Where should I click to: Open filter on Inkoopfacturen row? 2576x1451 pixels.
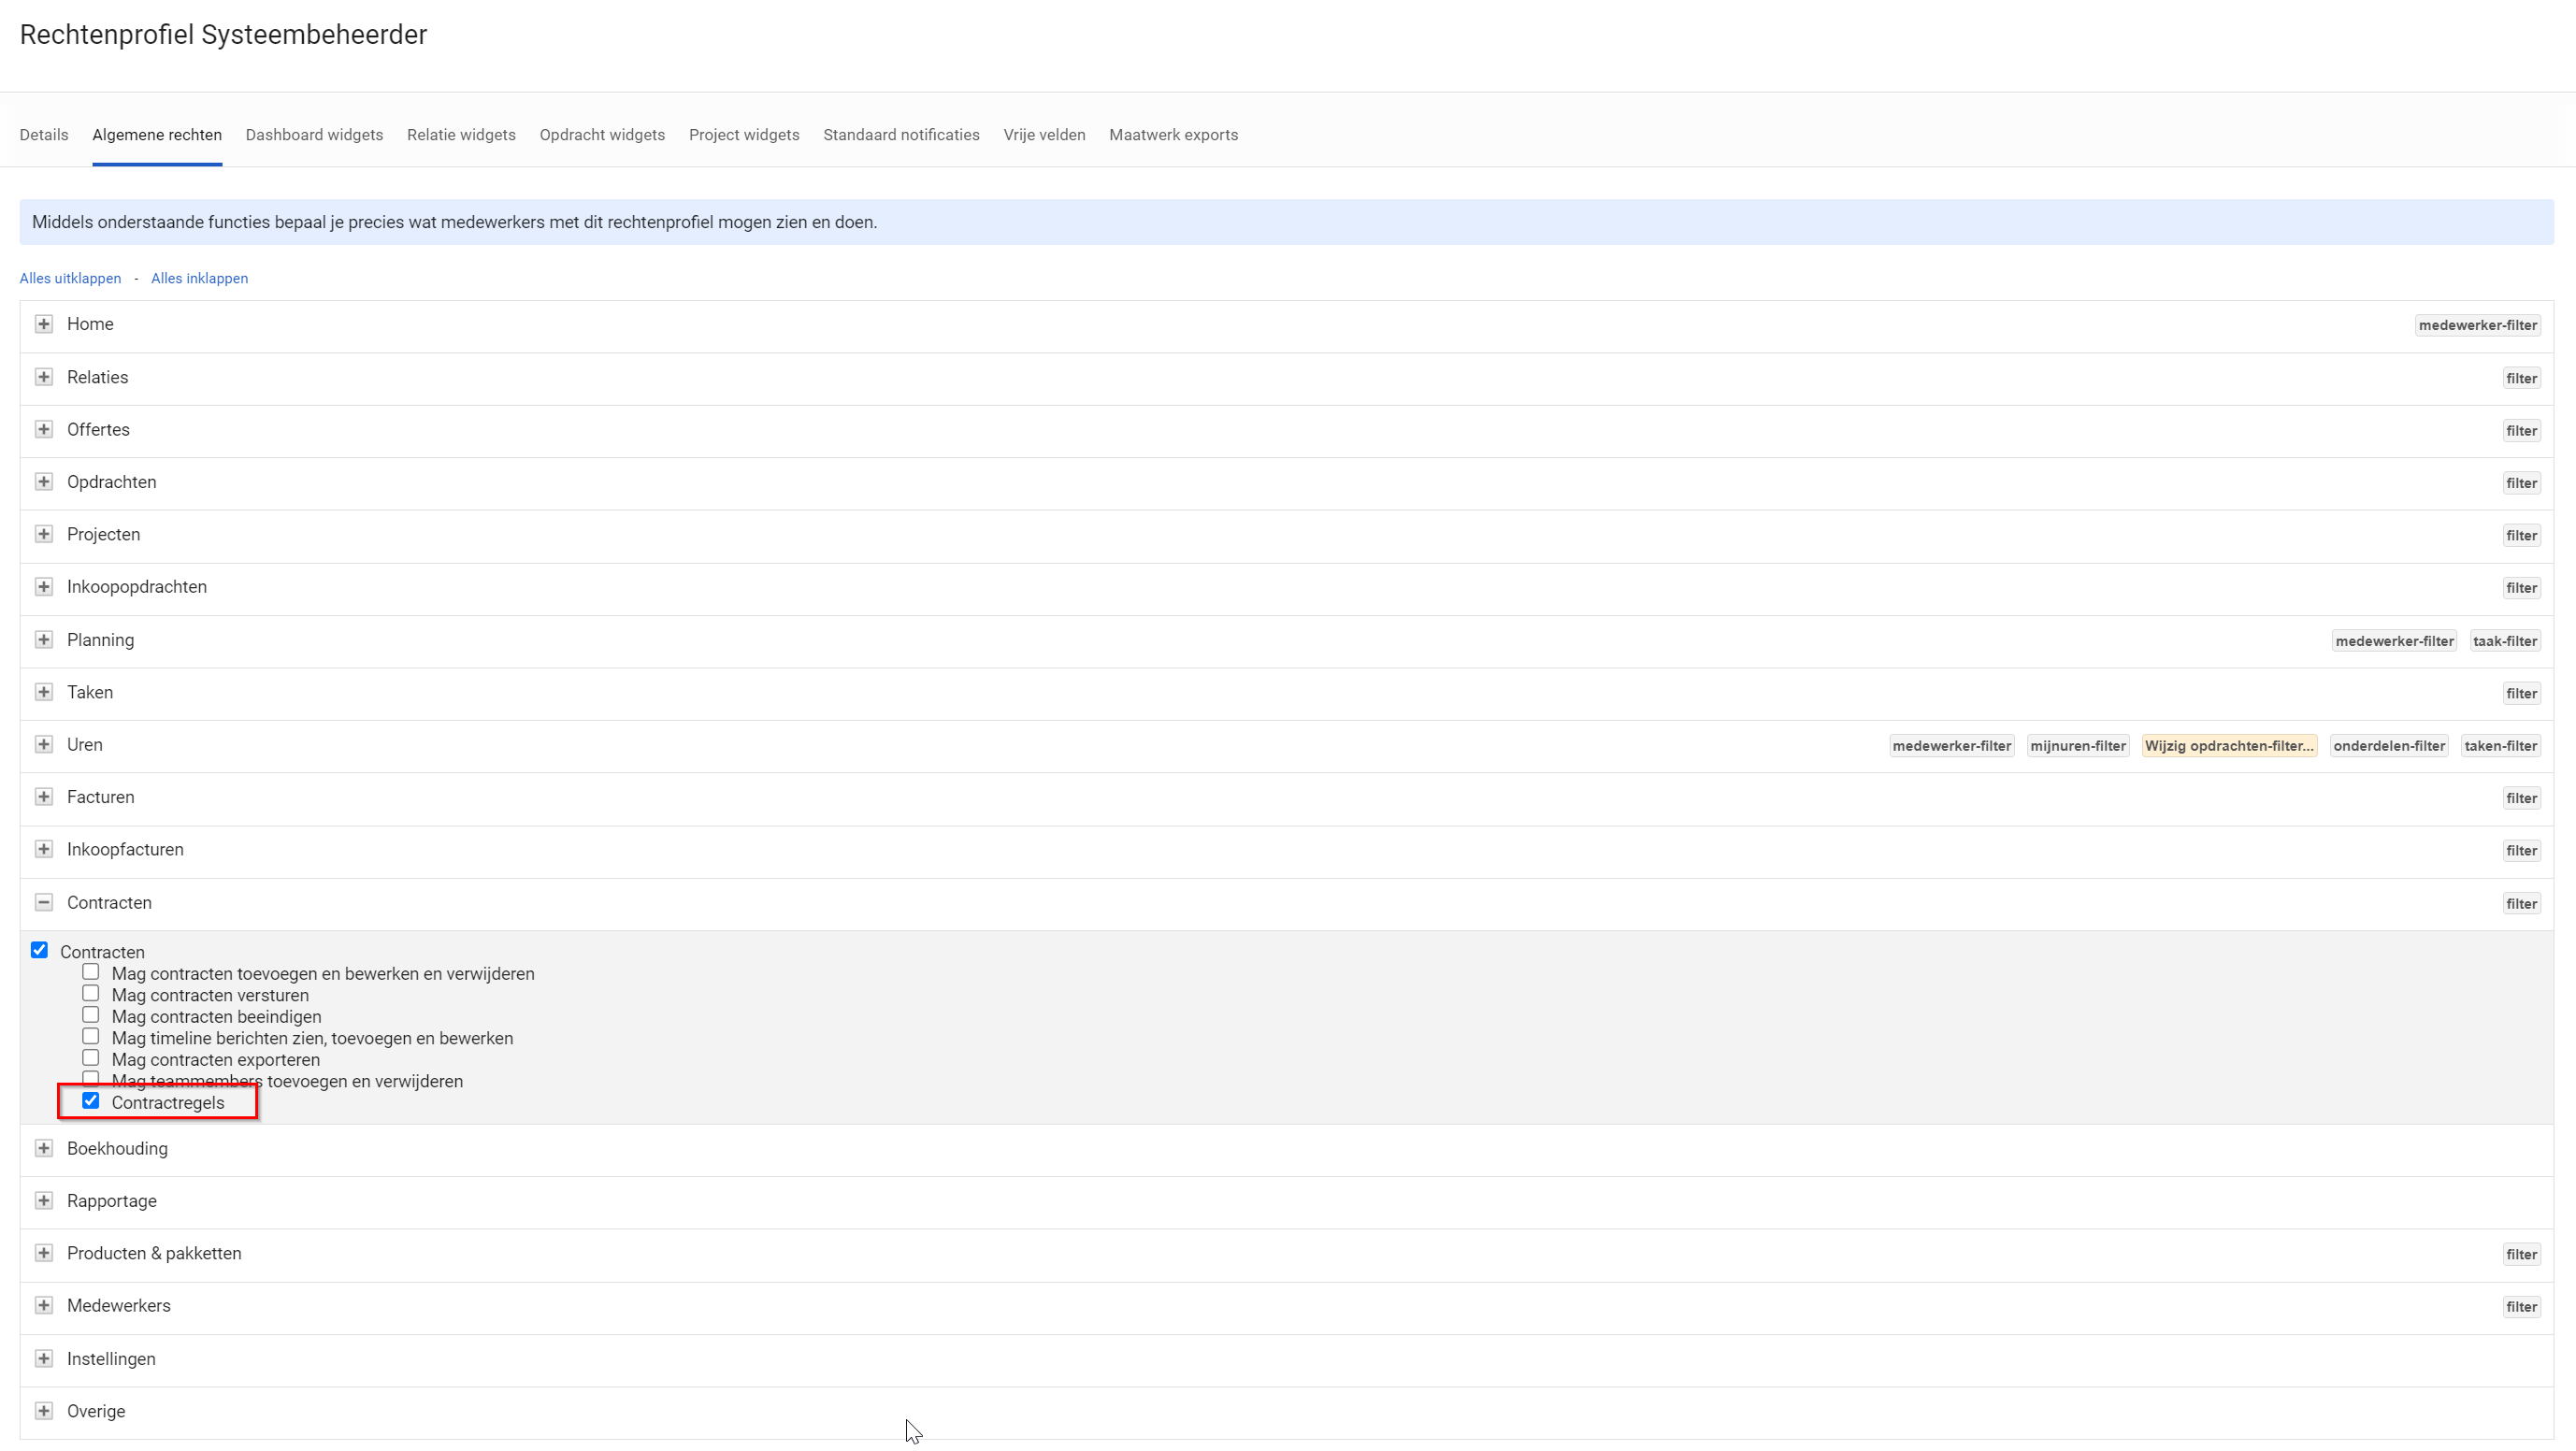2521,851
